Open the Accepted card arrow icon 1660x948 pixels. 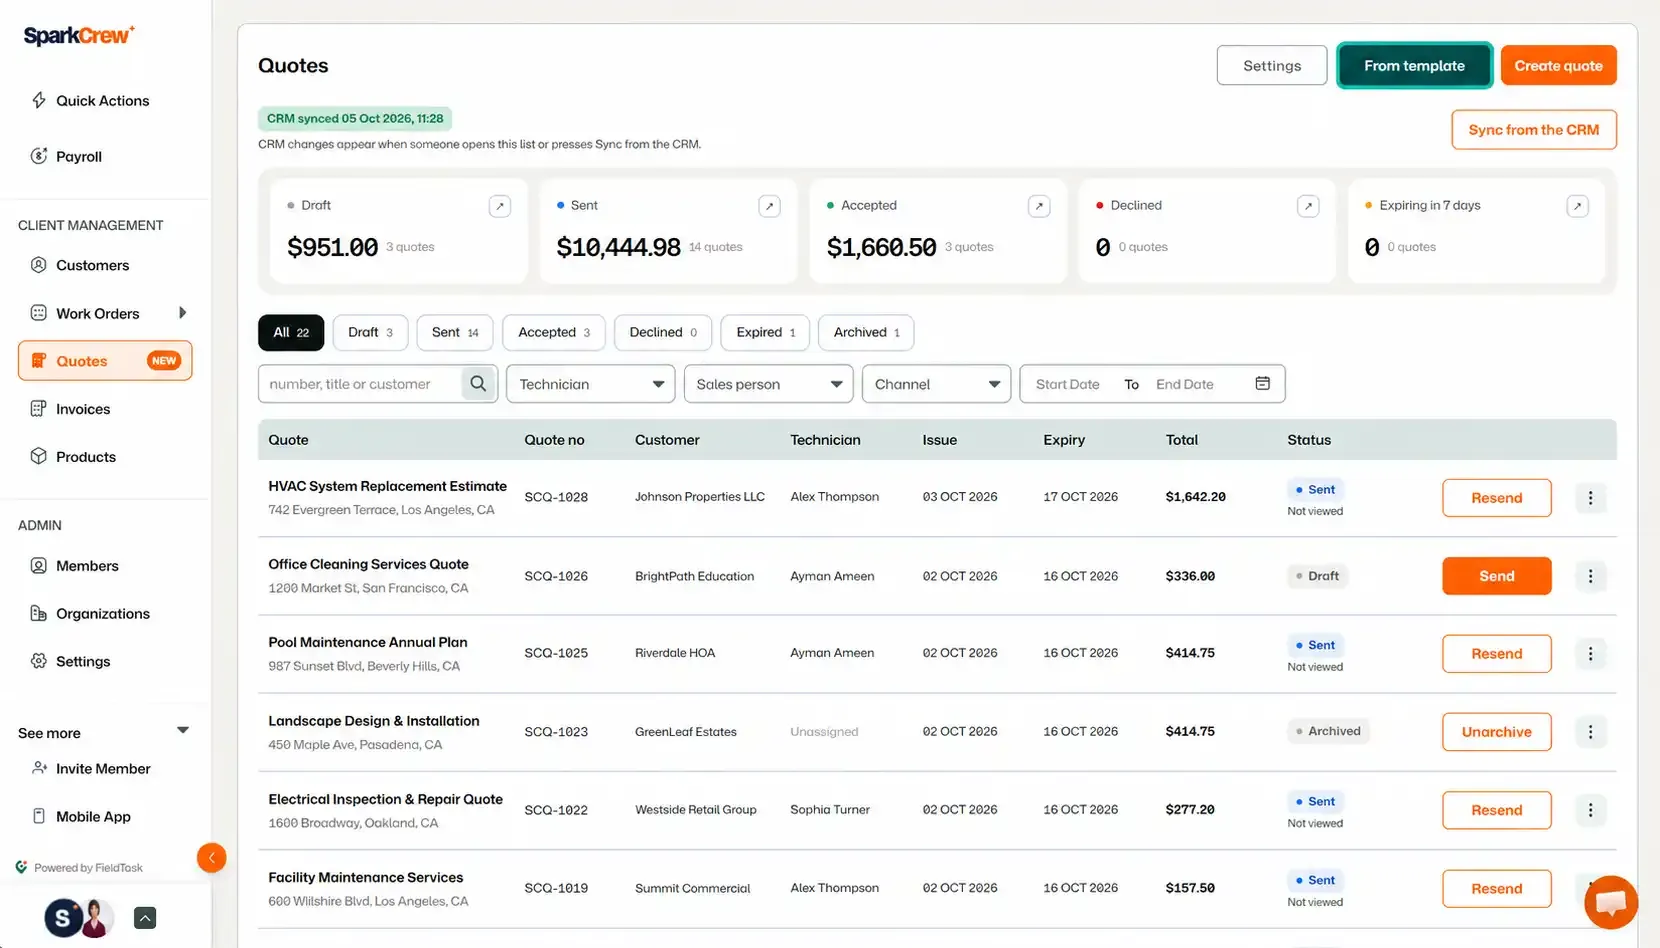(1039, 206)
